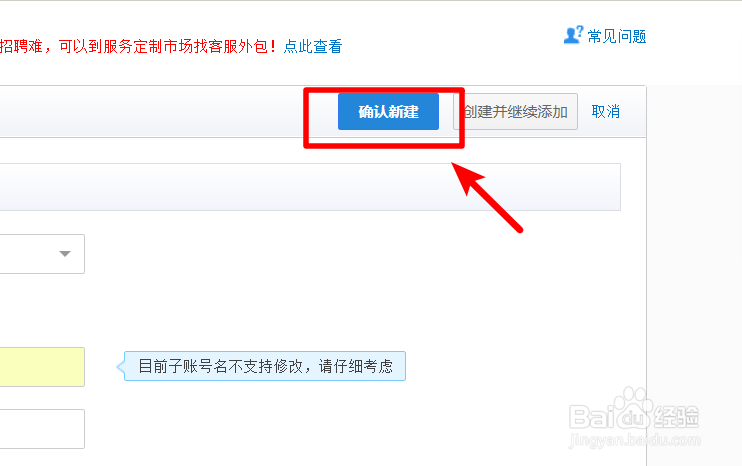742x466 pixels.
Task: Click the 常见问题 person-question icon
Action: point(573,35)
